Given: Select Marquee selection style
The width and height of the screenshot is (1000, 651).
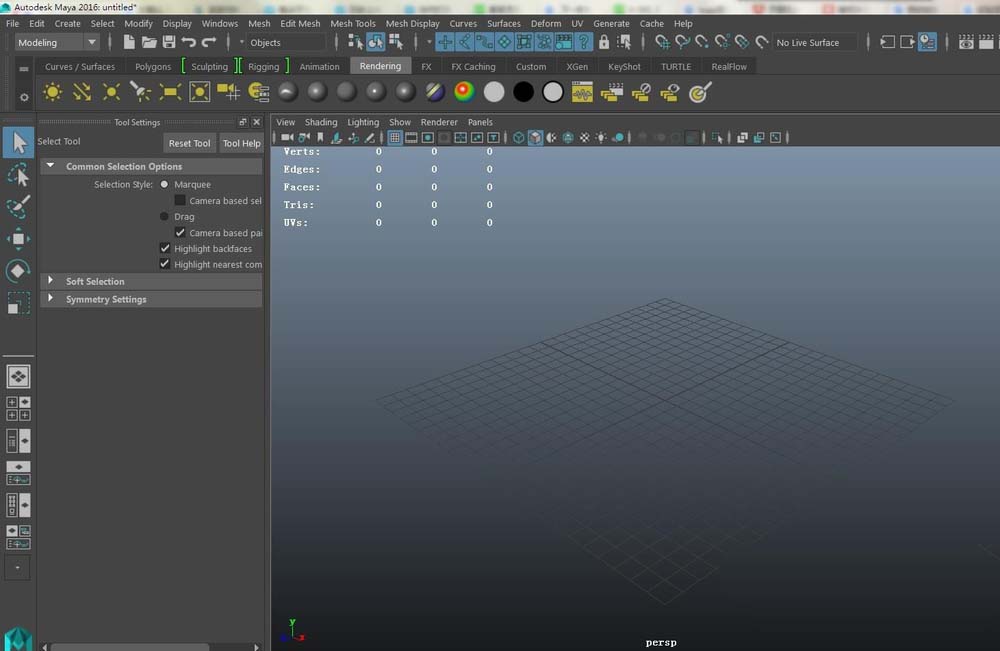Looking at the screenshot, I should (165, 184).
